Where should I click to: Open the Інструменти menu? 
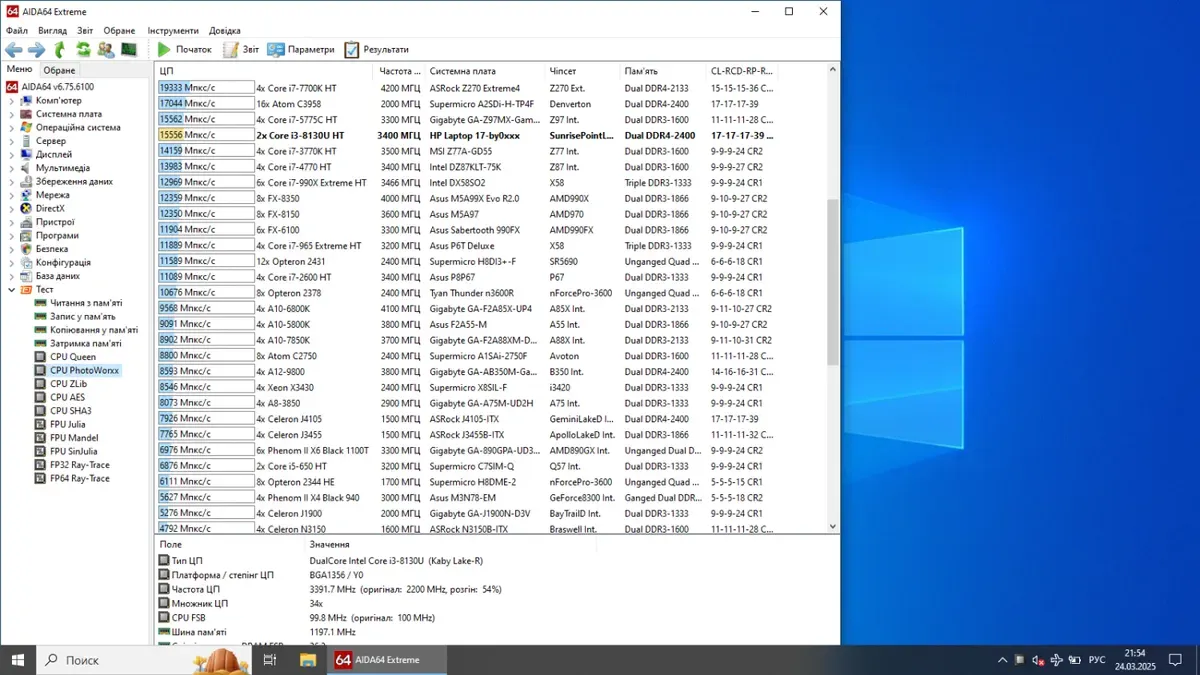(x=173, y=31)
